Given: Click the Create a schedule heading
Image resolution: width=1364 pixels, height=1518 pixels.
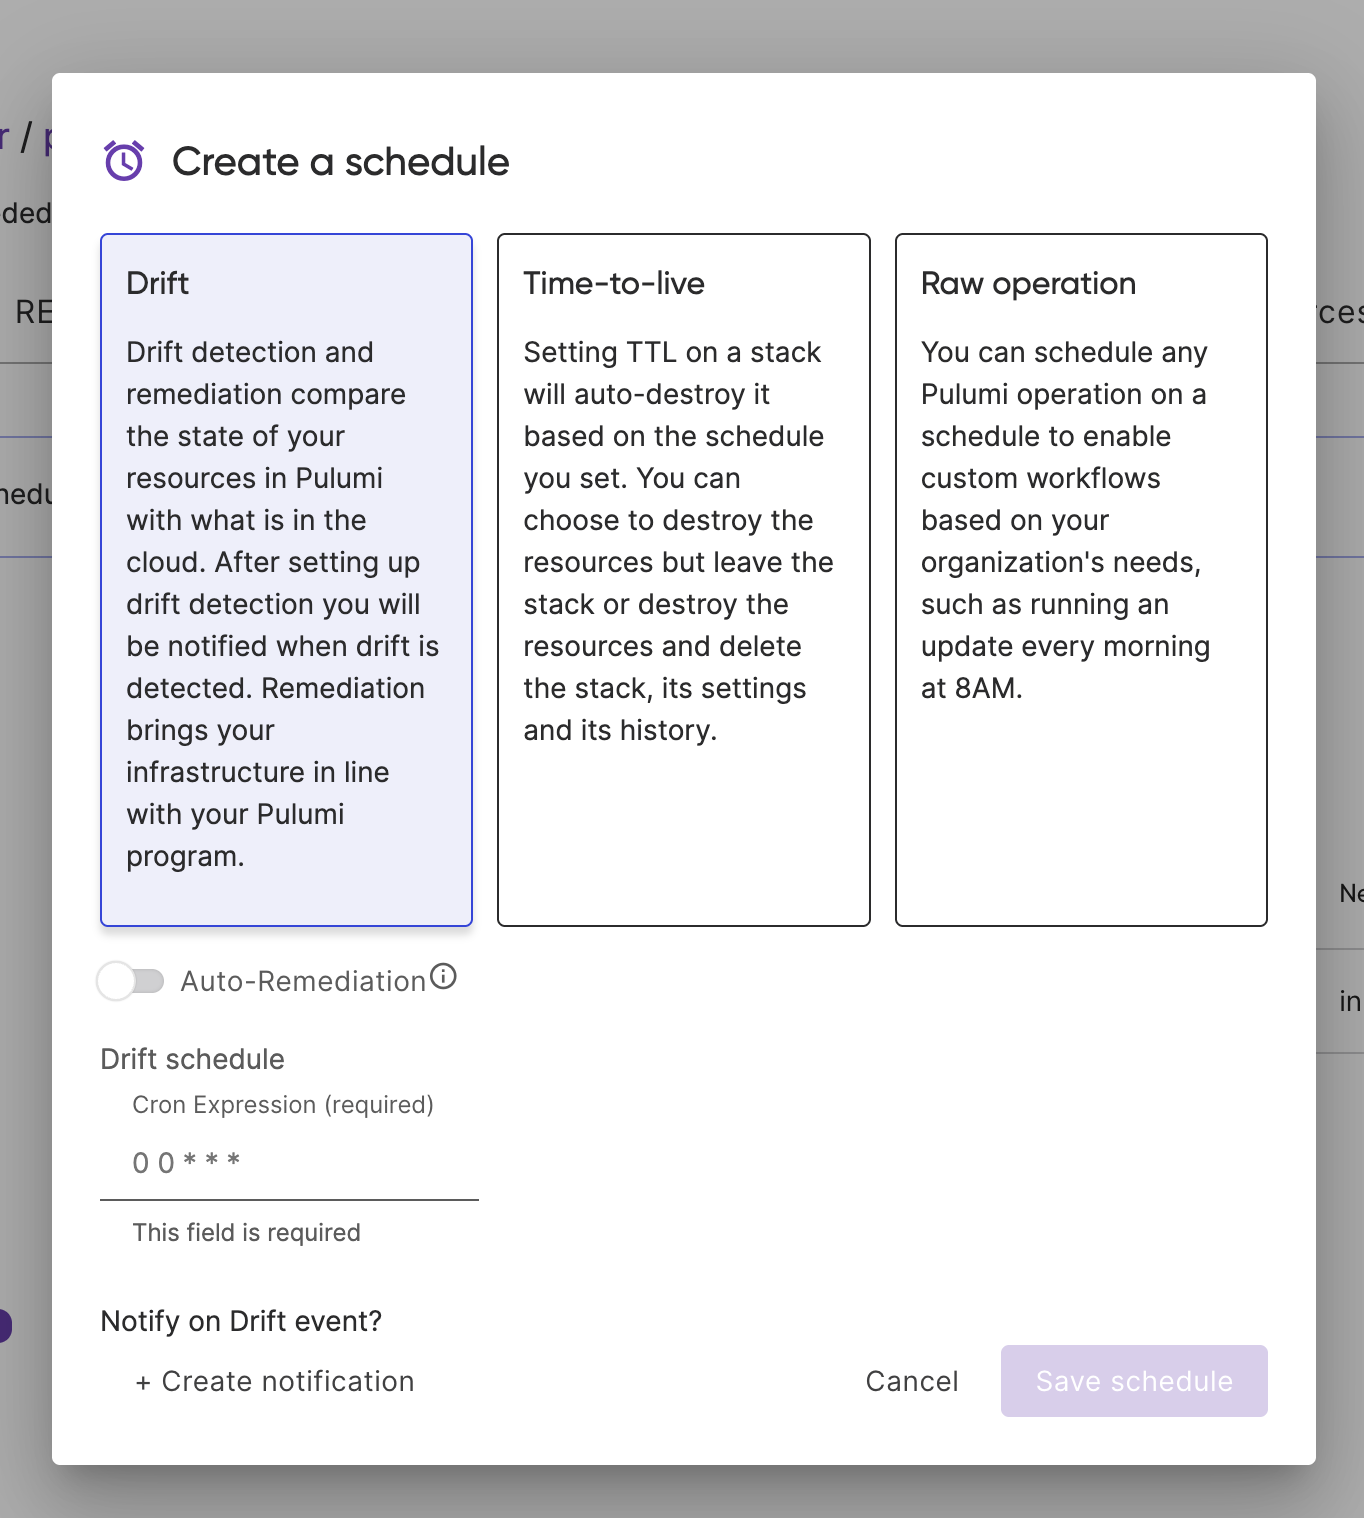Looking at the screenshot, I should 341,162.
